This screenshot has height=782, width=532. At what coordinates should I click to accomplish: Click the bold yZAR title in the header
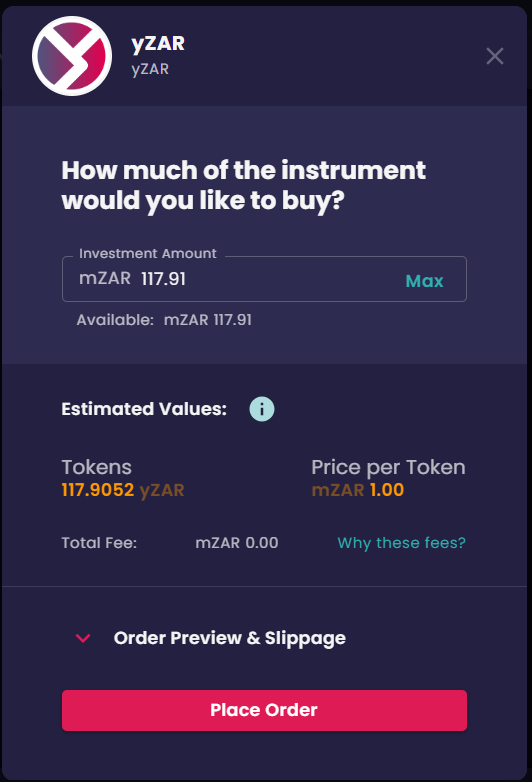coord(158,44)
